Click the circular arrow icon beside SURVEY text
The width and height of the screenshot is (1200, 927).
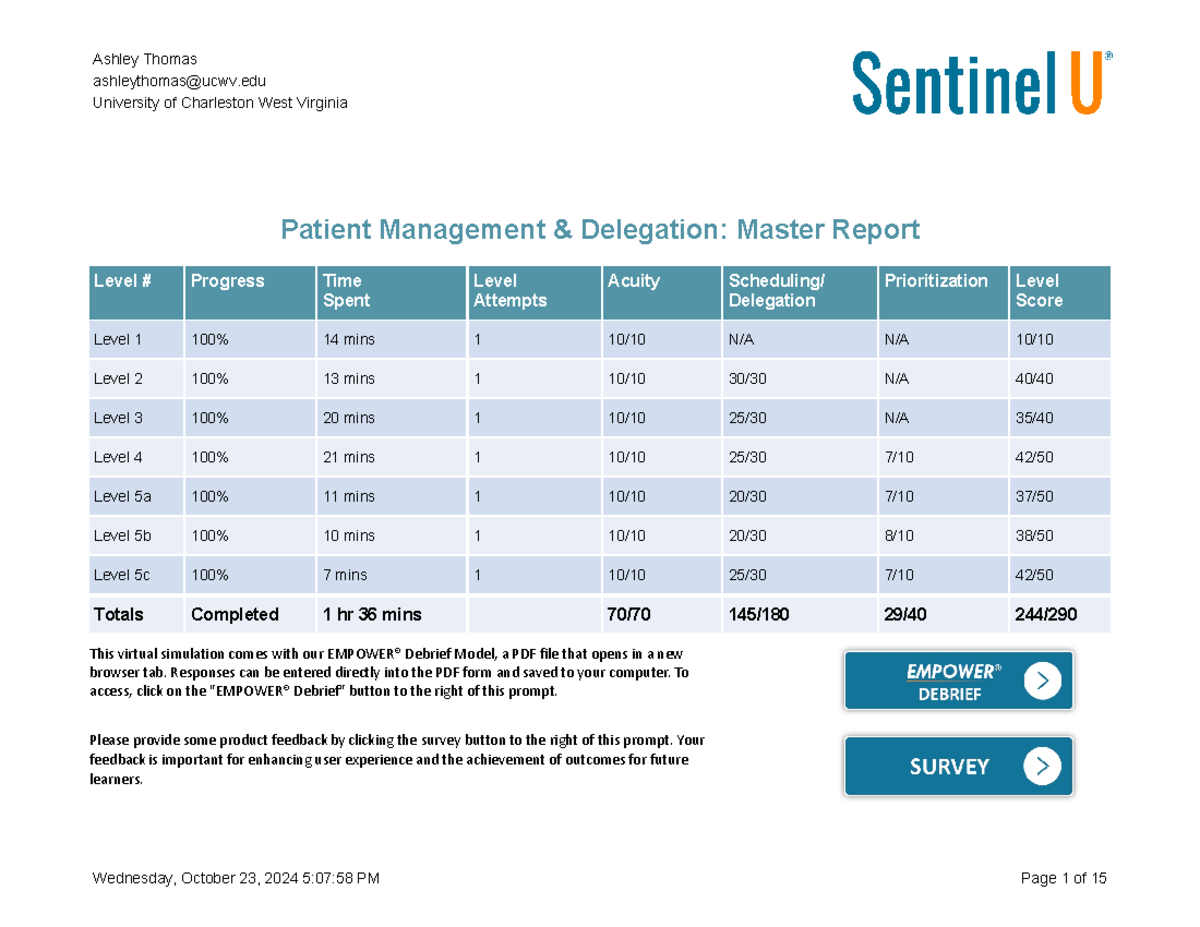point(1043,766)
